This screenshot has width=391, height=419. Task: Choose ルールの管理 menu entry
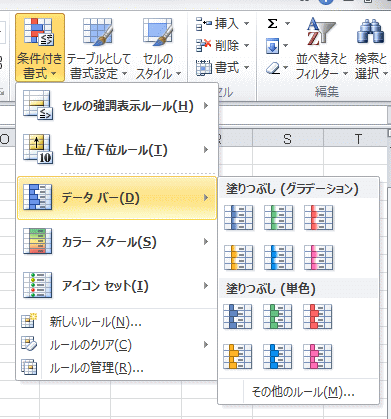pyautogui.click(x=117, y=368)
